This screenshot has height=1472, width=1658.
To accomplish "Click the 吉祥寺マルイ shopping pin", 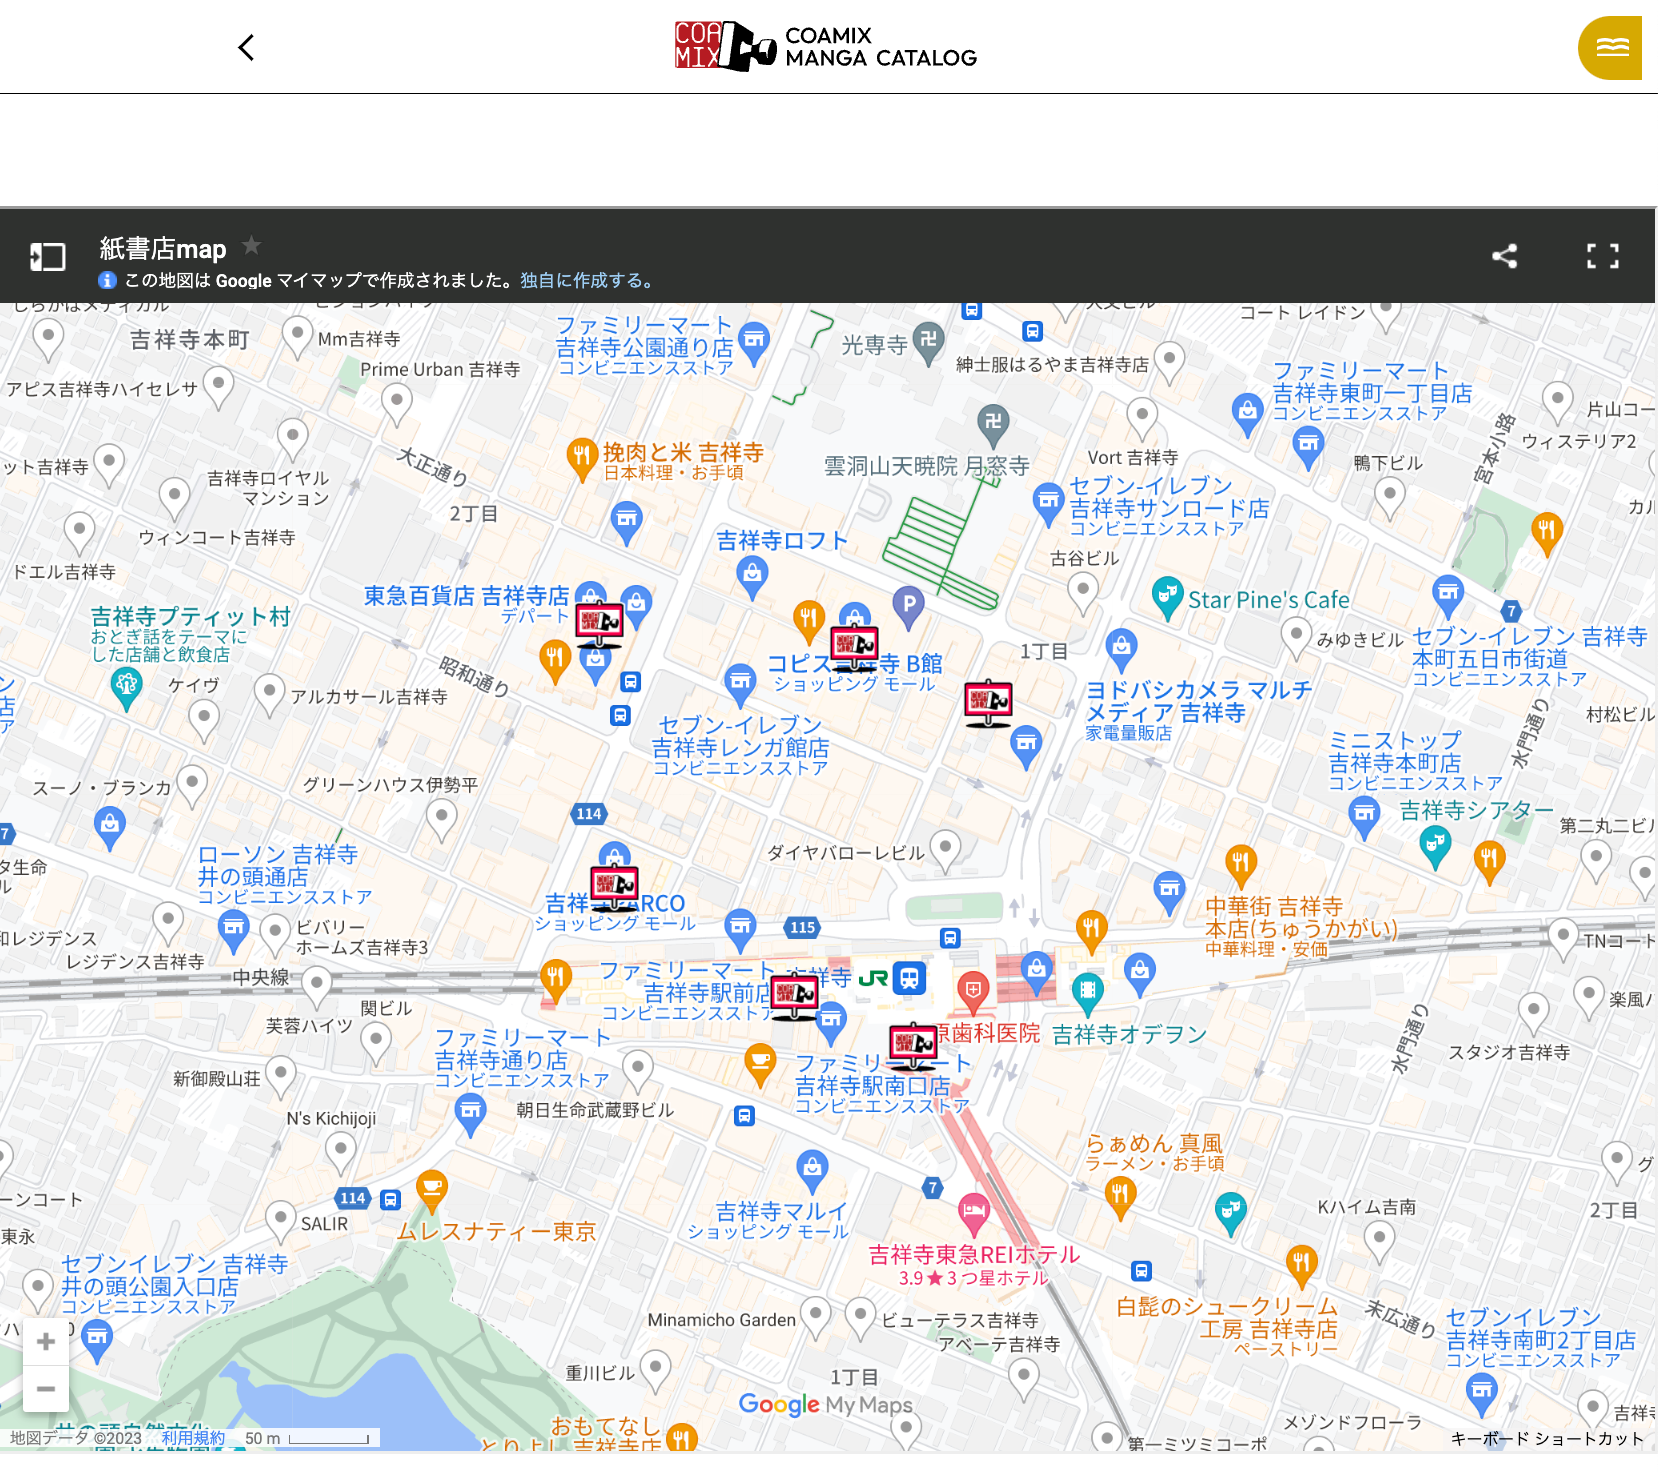I will click(812, 1170).
